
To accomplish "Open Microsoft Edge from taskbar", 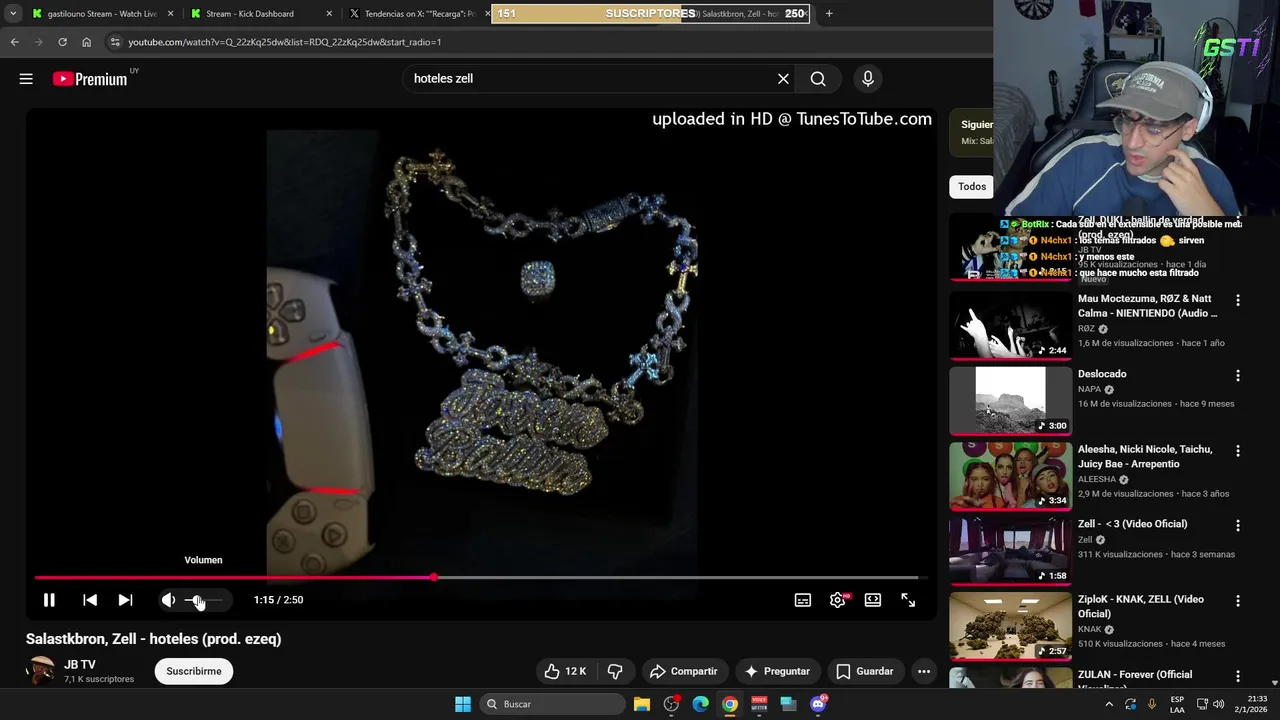I will coord(701,704).
